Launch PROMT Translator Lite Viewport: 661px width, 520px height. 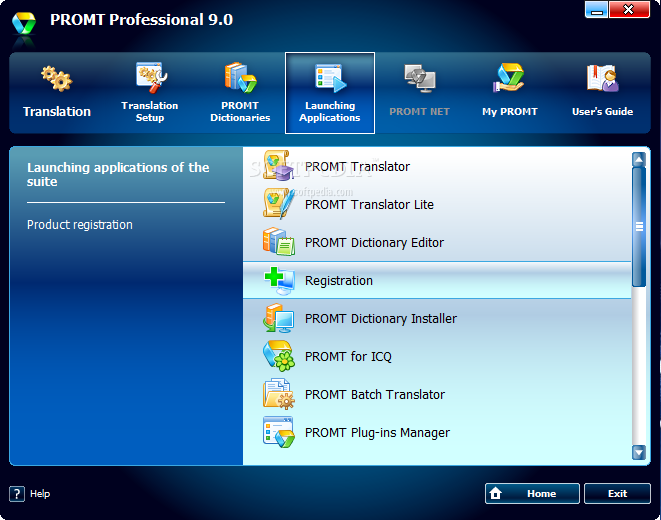(437, 204)
